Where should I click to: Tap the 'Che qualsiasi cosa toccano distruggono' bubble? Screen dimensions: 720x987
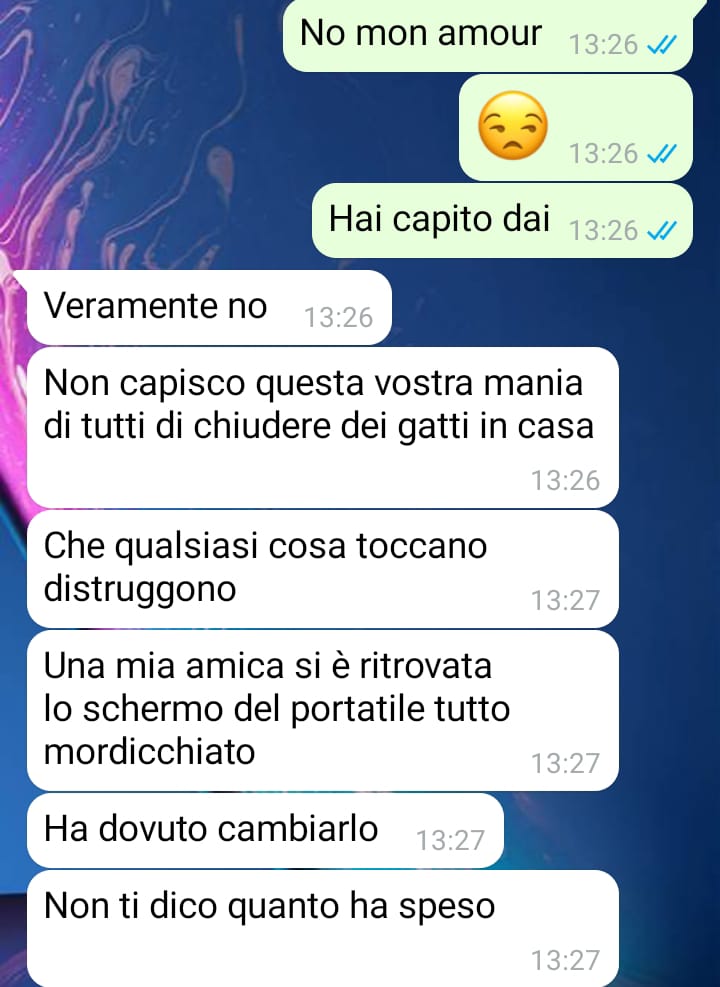[322, 569]
